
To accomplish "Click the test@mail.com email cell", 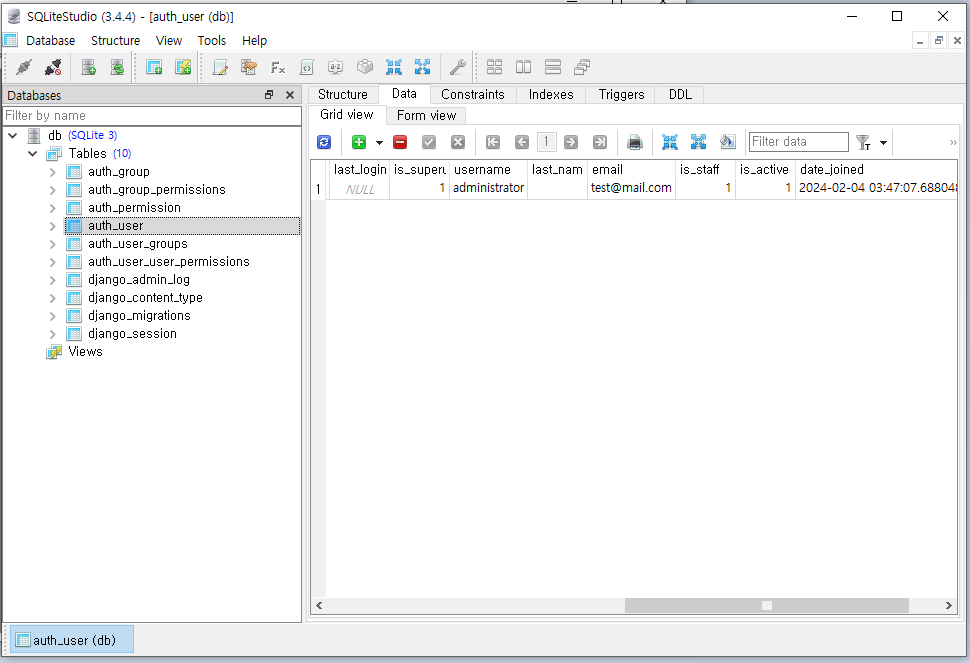I will [x=631, y=188].
